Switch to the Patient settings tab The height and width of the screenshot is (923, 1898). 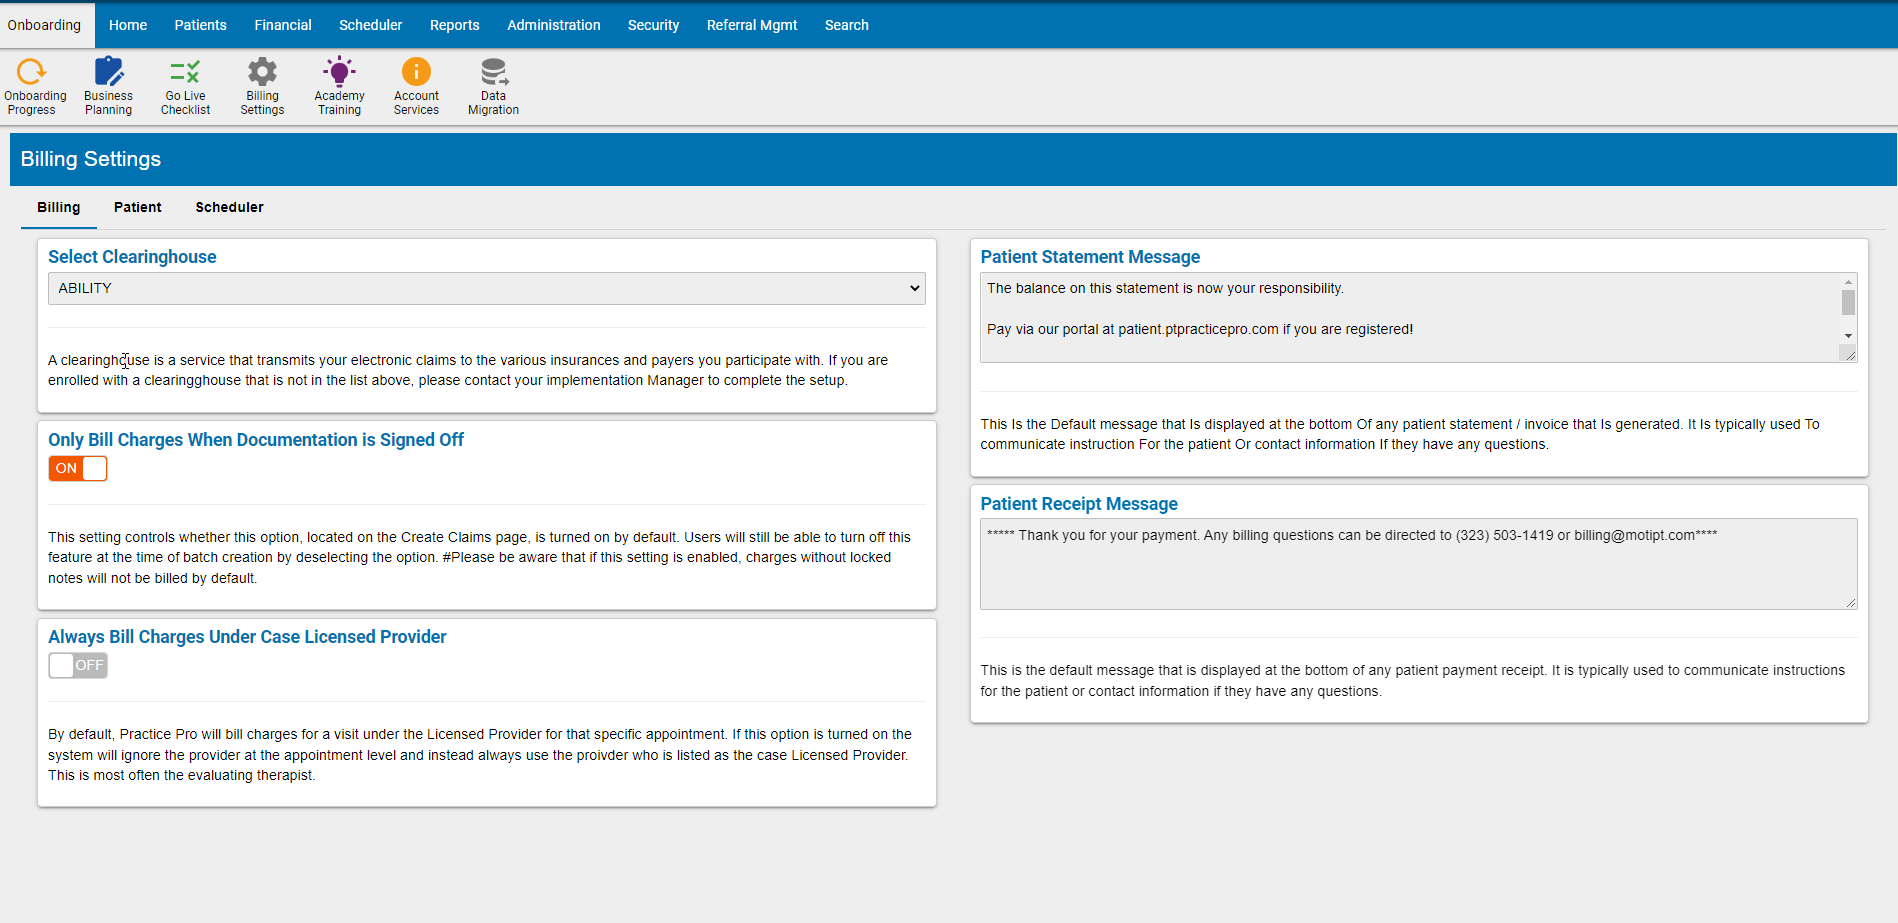(137, 207)
